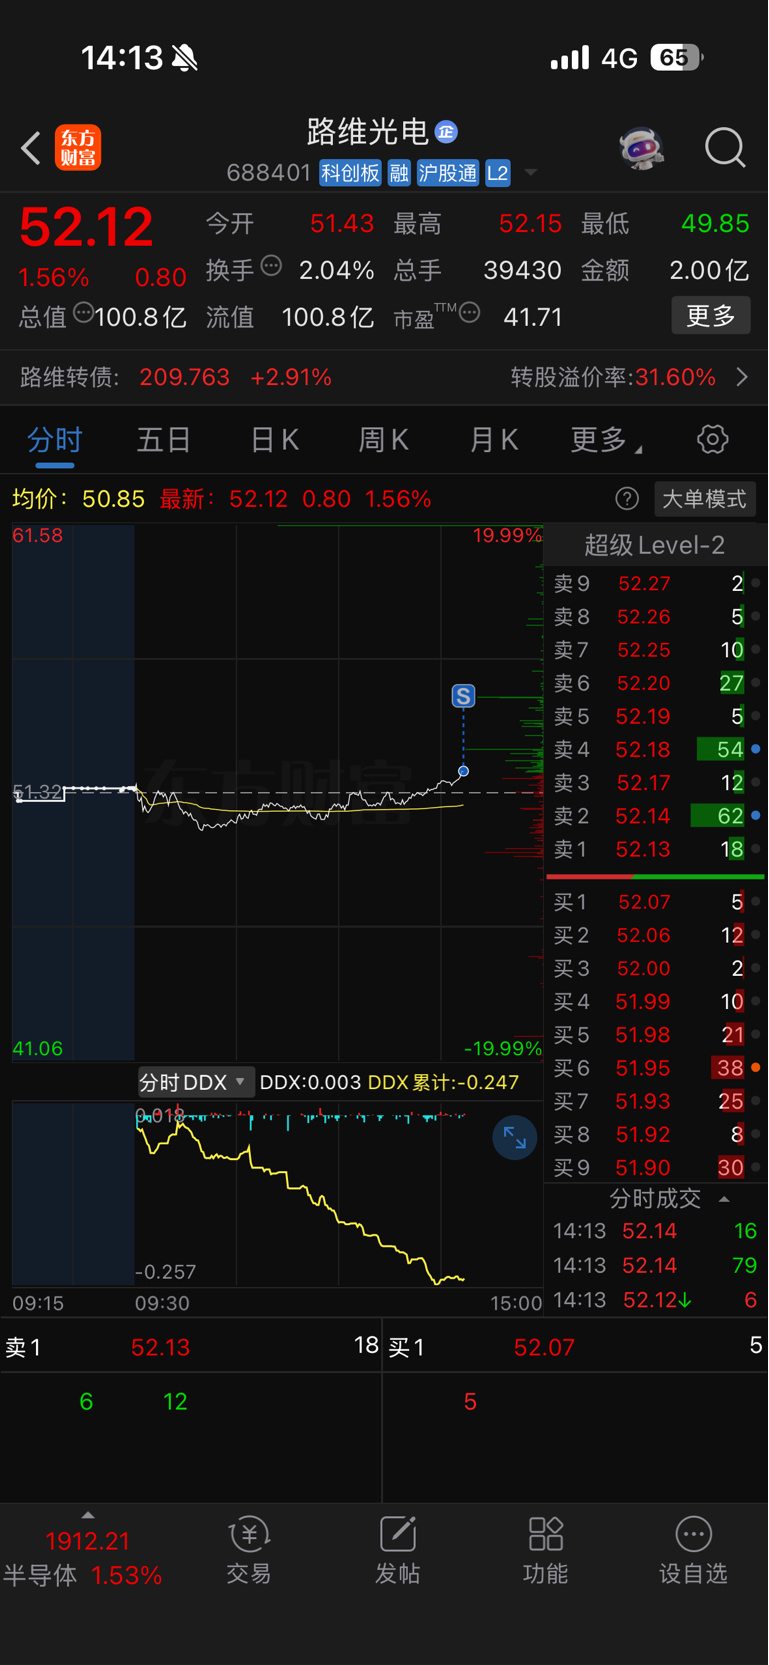This screenshot has height=1665, width=769.
Task: Tap the orange dot beside 买6
Action: (756, 1068)
